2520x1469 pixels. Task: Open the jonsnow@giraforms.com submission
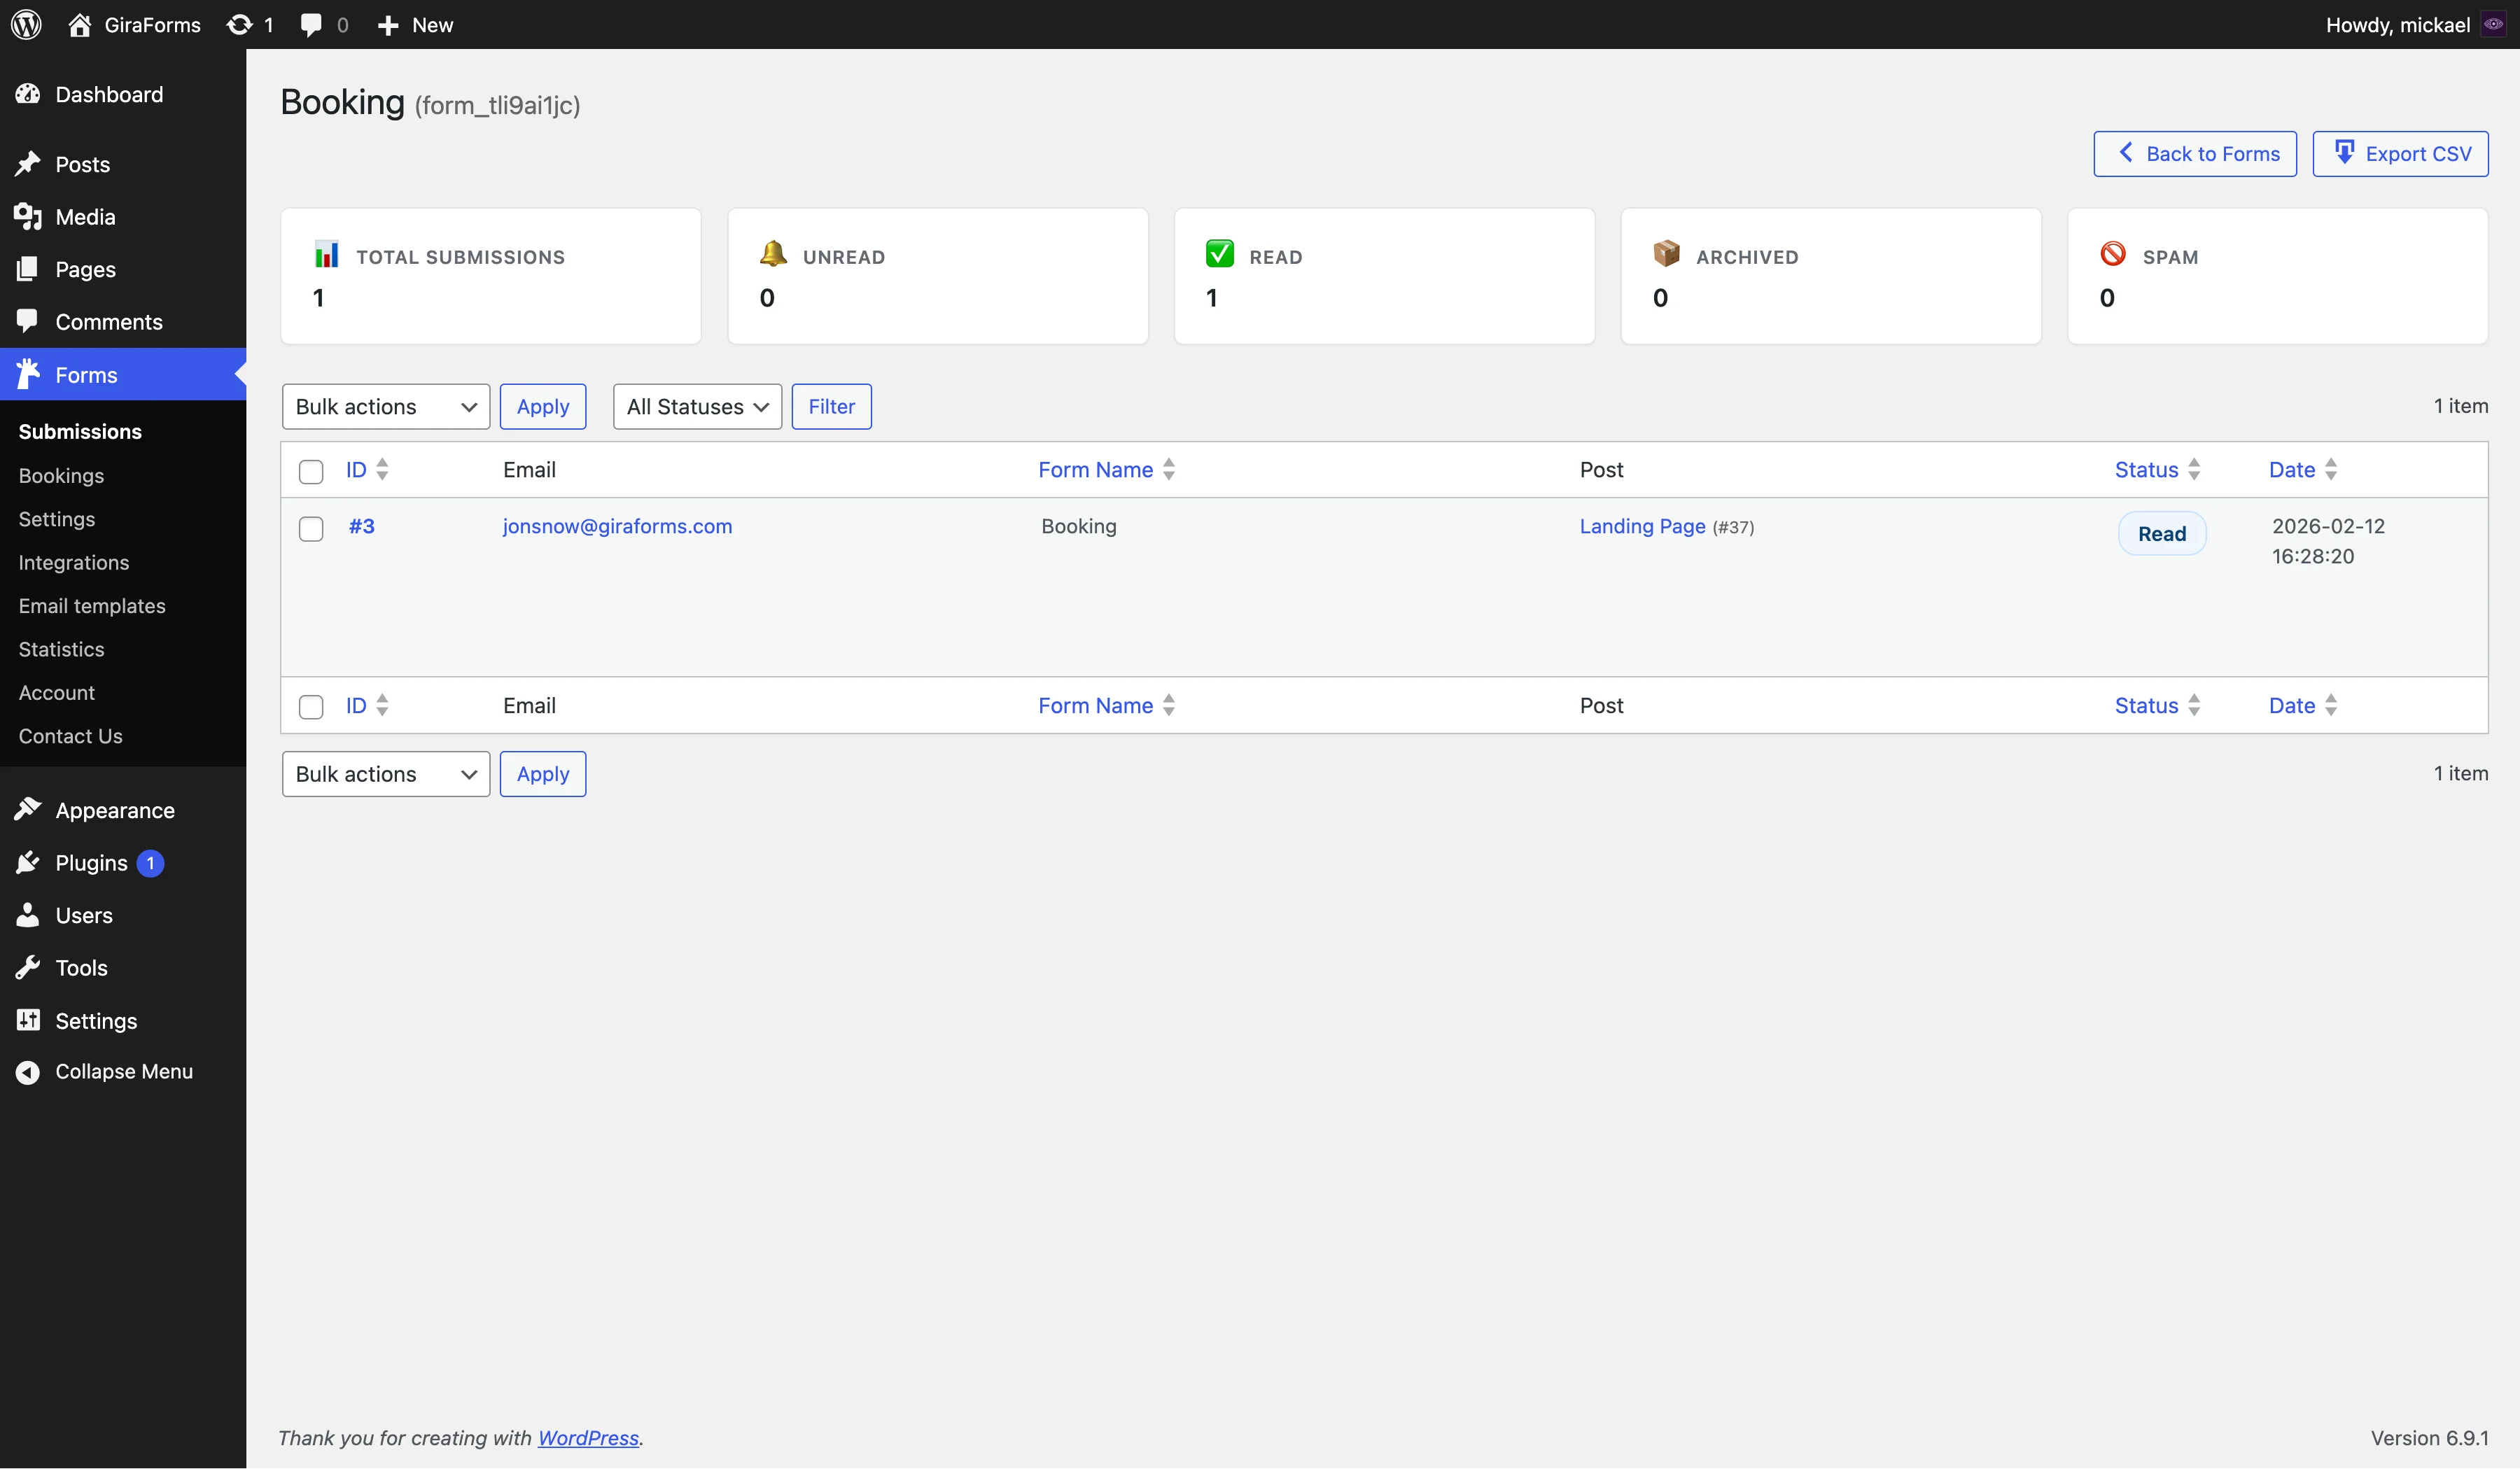click(616, 526)
